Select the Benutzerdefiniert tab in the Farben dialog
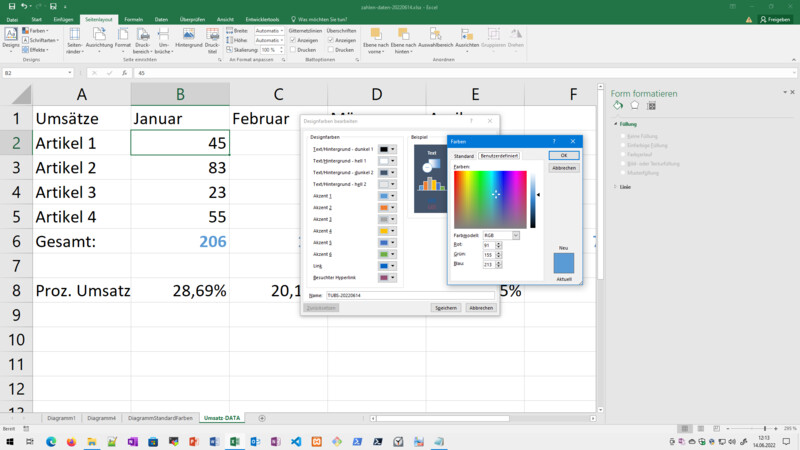800x450 pixels. pyautogui.click(x=499, y=156)
